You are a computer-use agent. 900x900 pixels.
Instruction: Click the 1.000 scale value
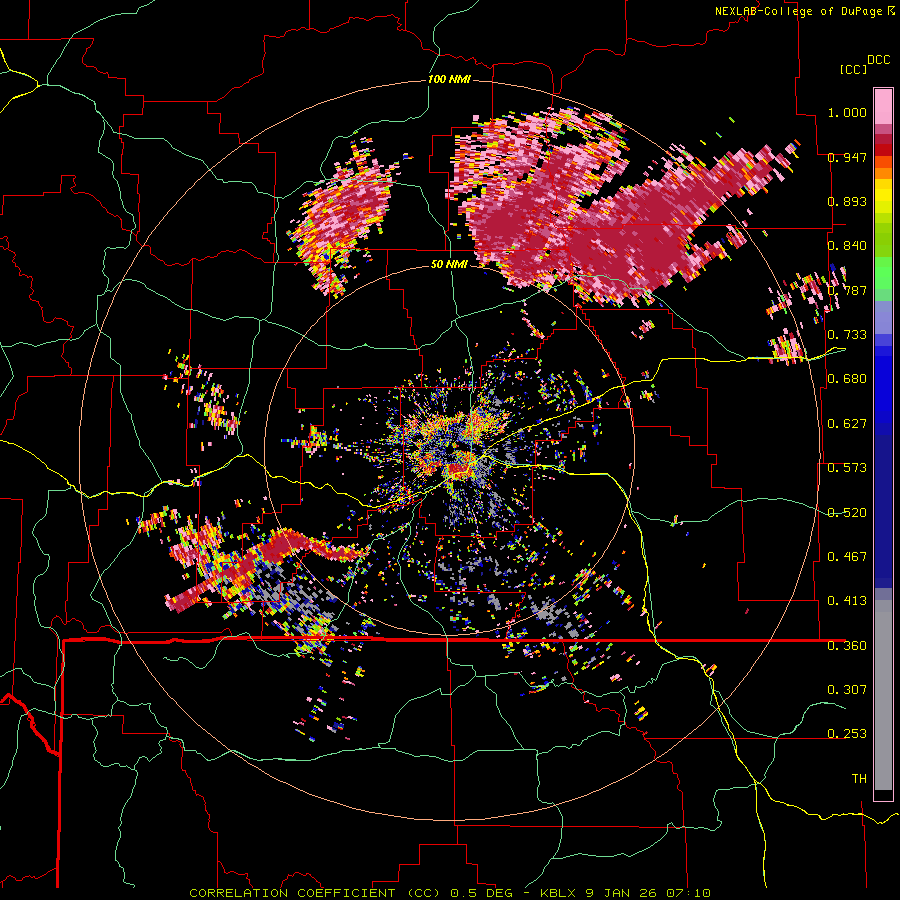pos(847,112)
